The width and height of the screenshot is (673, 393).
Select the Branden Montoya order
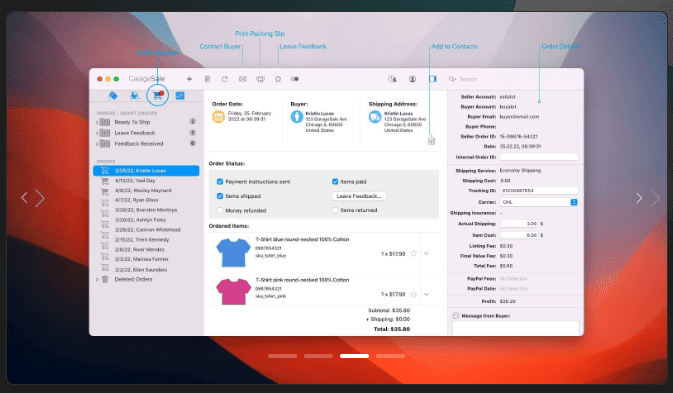[x=146, y=210]
